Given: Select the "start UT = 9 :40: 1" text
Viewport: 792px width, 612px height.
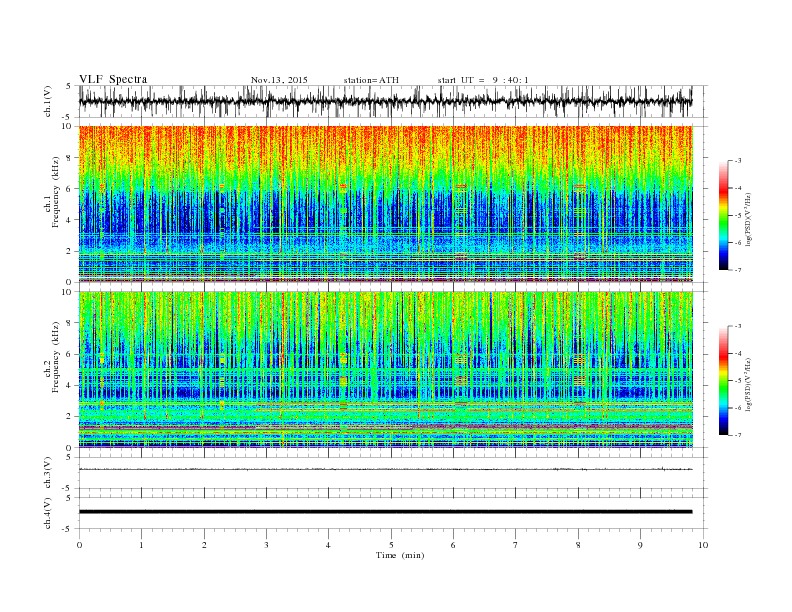Looking at the screenshot, I should click(483, 80).
